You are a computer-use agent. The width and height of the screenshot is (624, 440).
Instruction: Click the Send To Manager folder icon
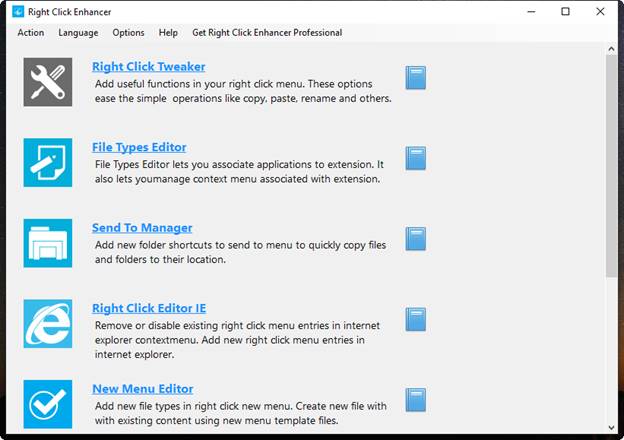pos(48,243)
